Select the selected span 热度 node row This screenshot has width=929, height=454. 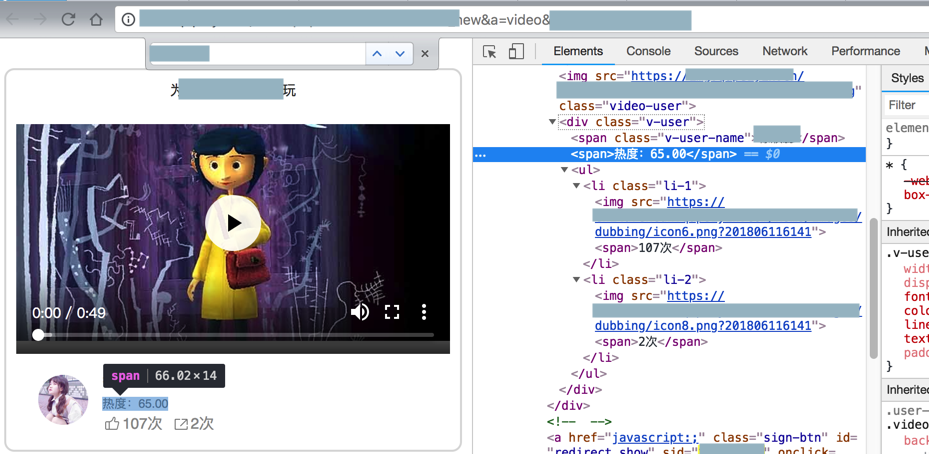669,154
